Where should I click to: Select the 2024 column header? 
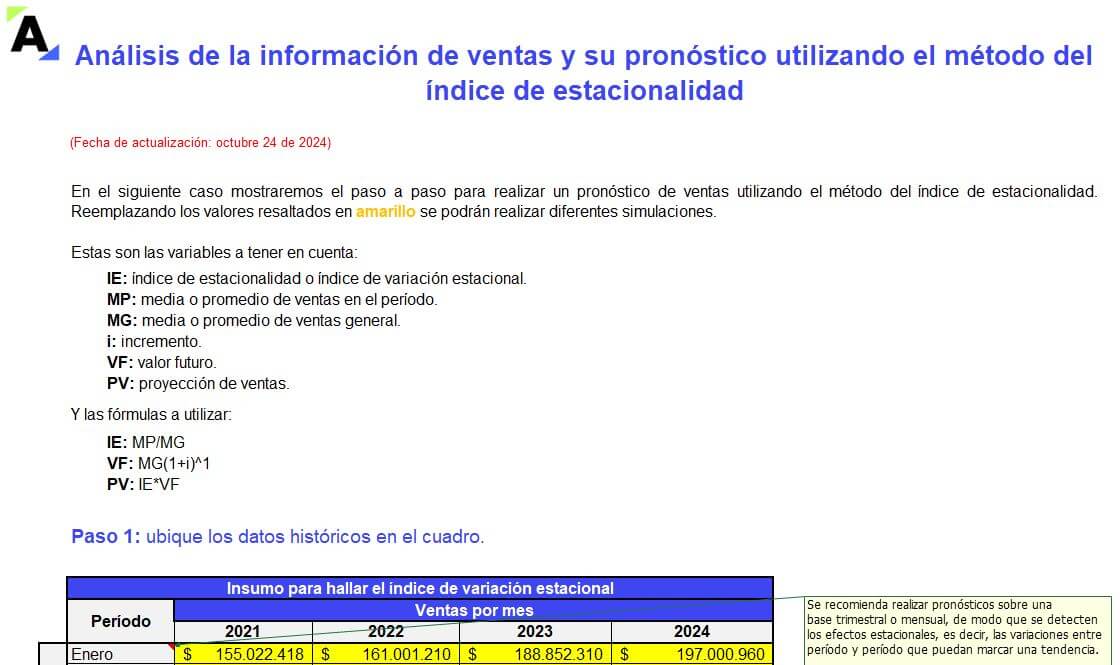pos(691,631)
